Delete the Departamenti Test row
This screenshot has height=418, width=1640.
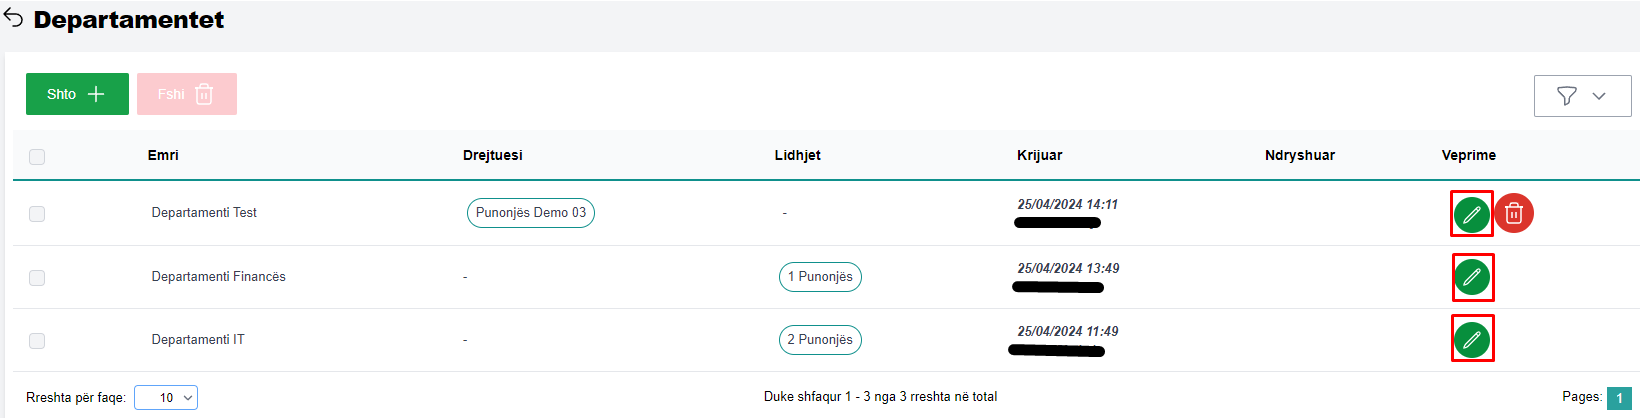point(1514,213)
